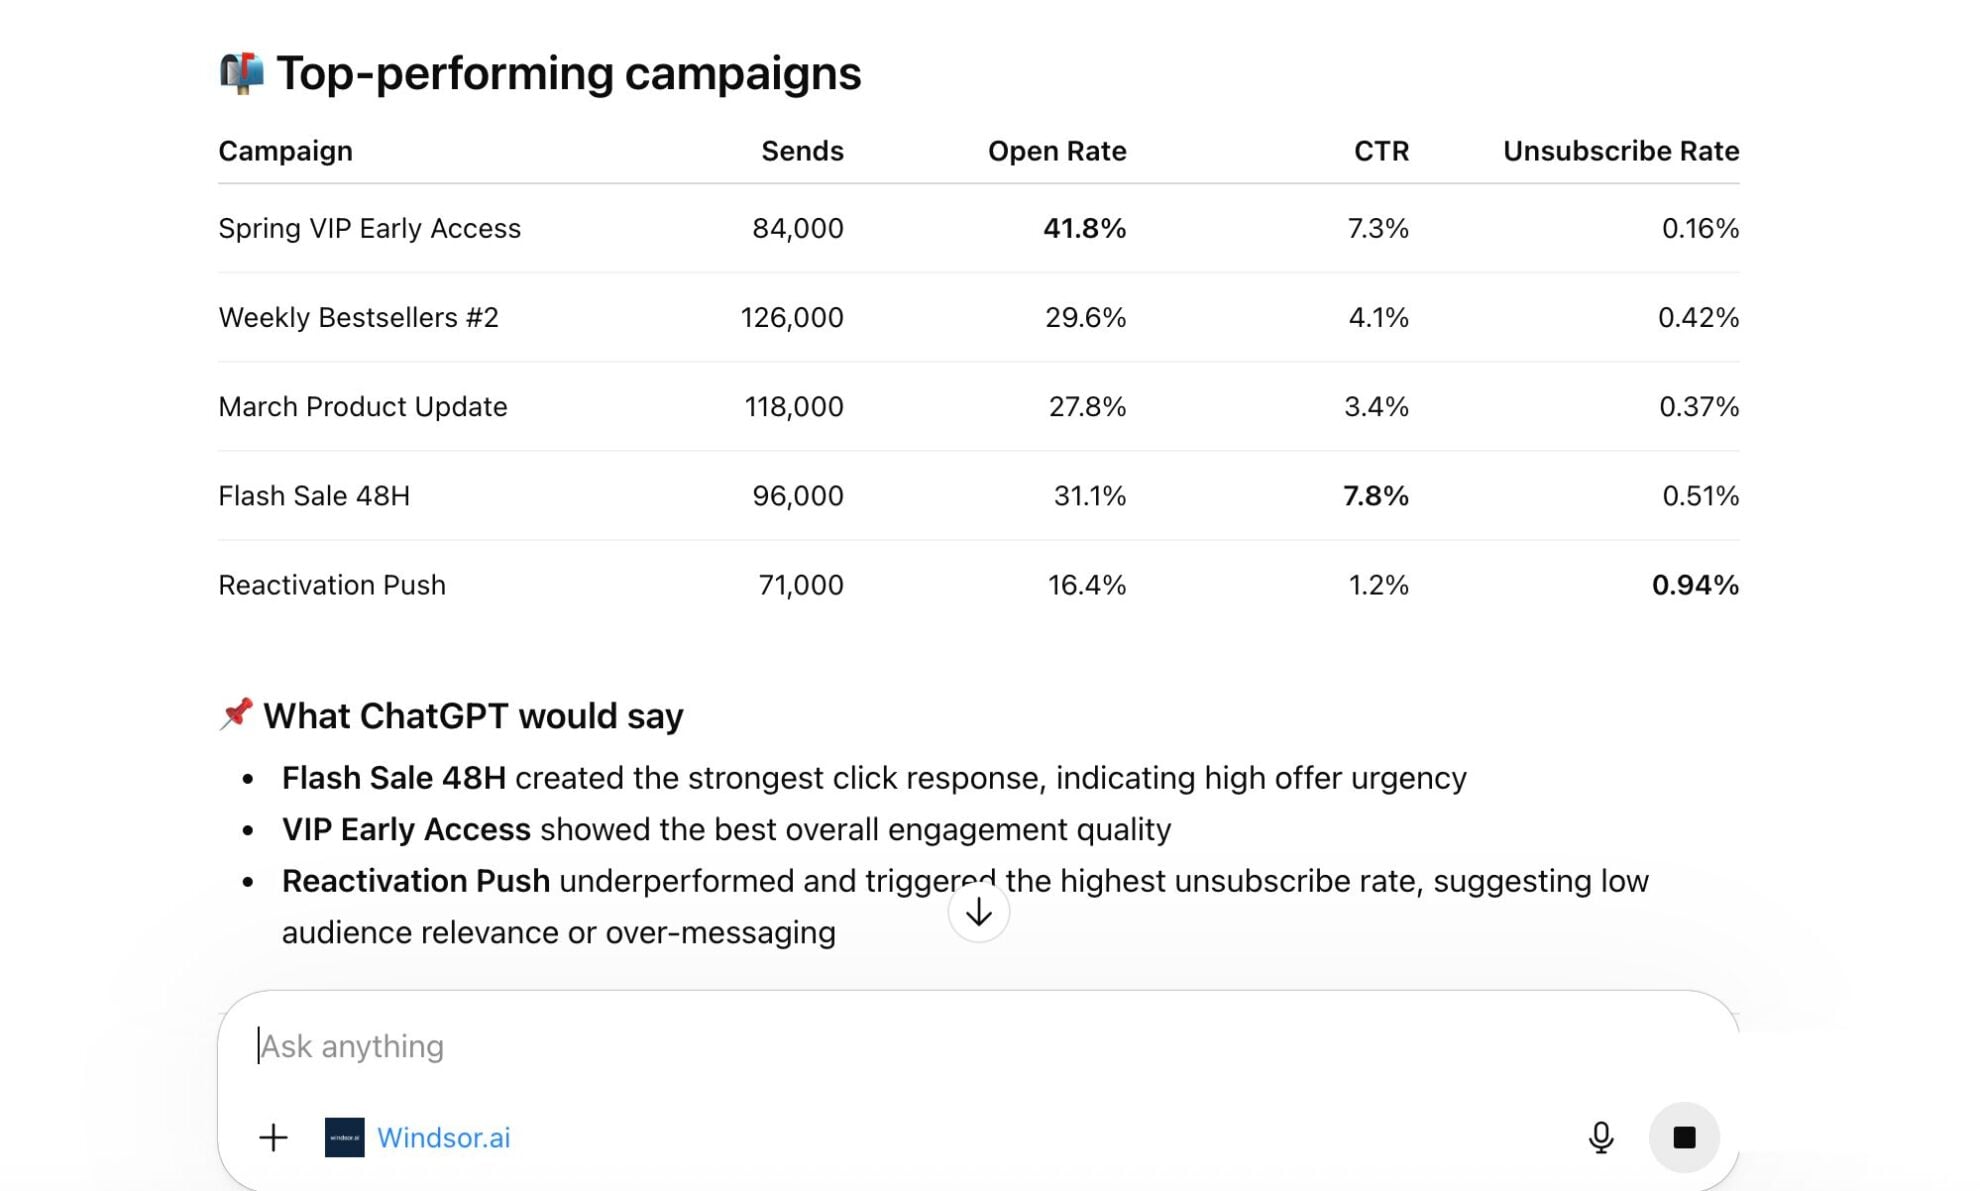Click the Windsor.ai connector logo icon

[x=344, y=1137]
